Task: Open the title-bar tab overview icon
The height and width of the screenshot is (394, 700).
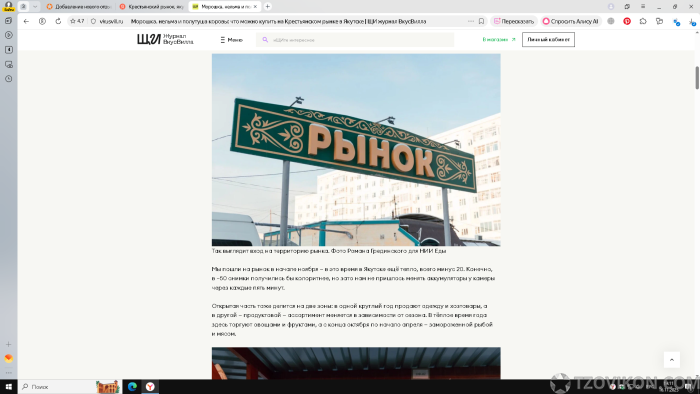Action: click(x=627, y=7)
